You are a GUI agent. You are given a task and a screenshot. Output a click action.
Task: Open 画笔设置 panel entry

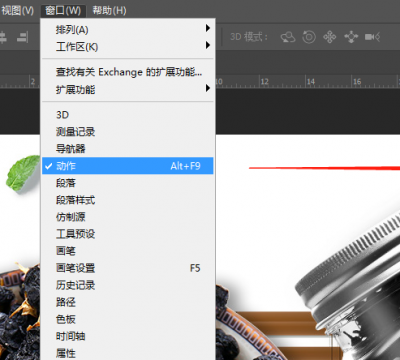coord(128,268)
